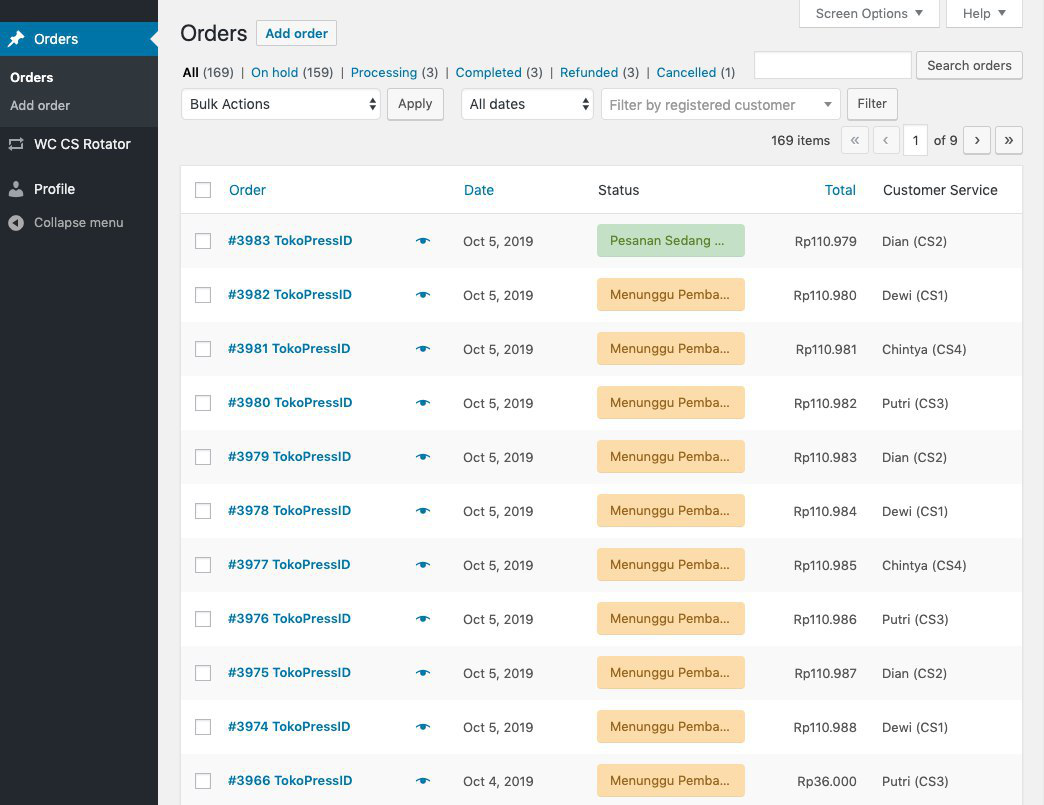The height and width of the screenshot is (805, 1044).
Task: Preview order #3977 with eye icon
Action: [423, 565]
